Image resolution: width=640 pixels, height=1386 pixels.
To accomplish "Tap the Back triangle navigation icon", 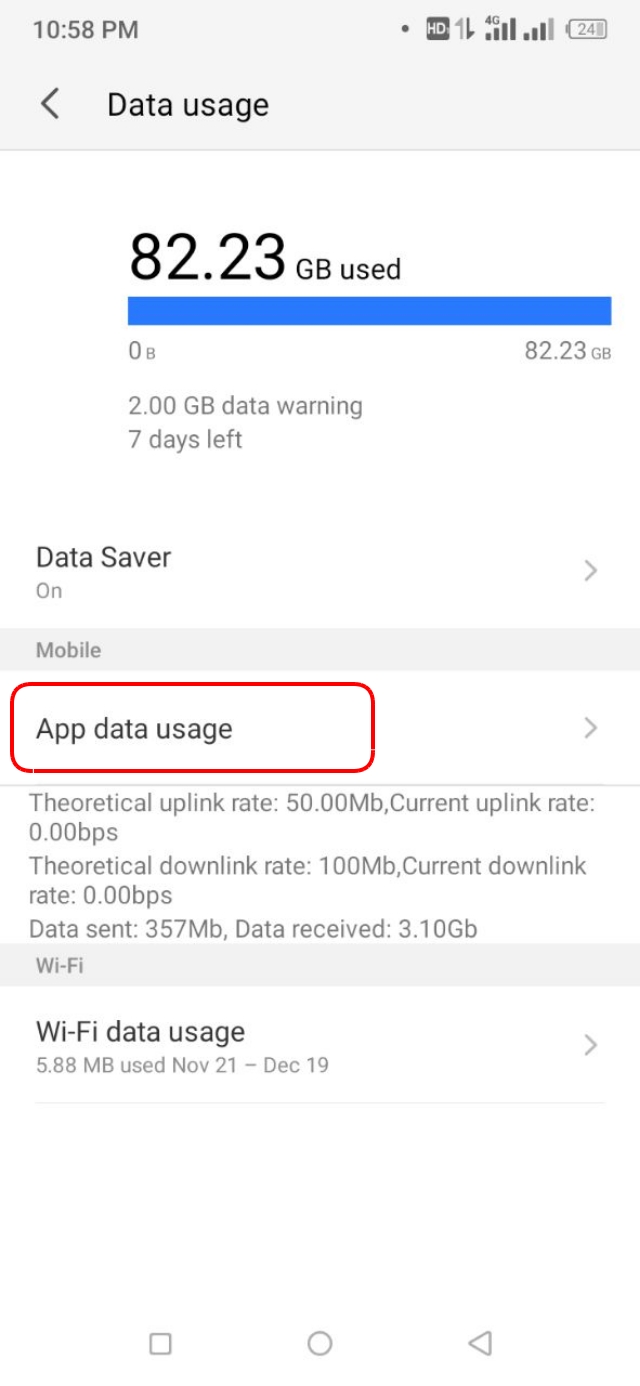I will (x=479, y=1344).
